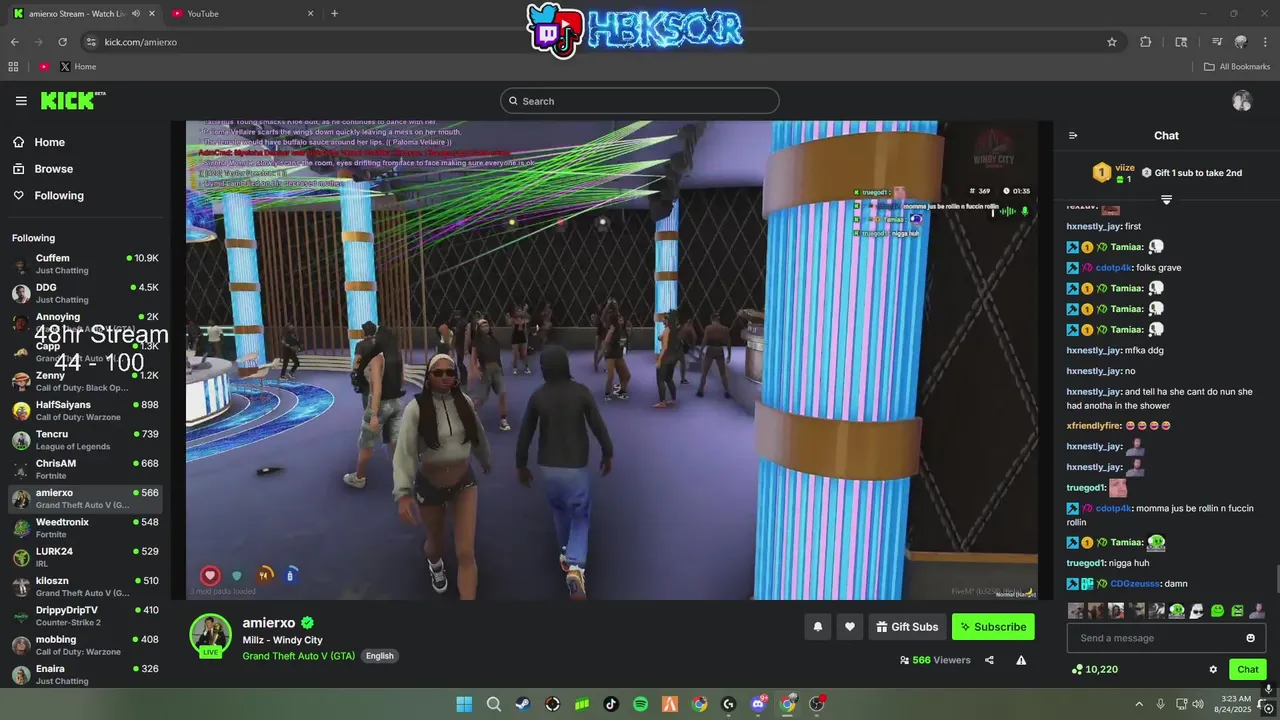Screen dimensions: 1280x720
Task: Open the media controls icon in Chrome toolbar
Action: click(1217, 42)
